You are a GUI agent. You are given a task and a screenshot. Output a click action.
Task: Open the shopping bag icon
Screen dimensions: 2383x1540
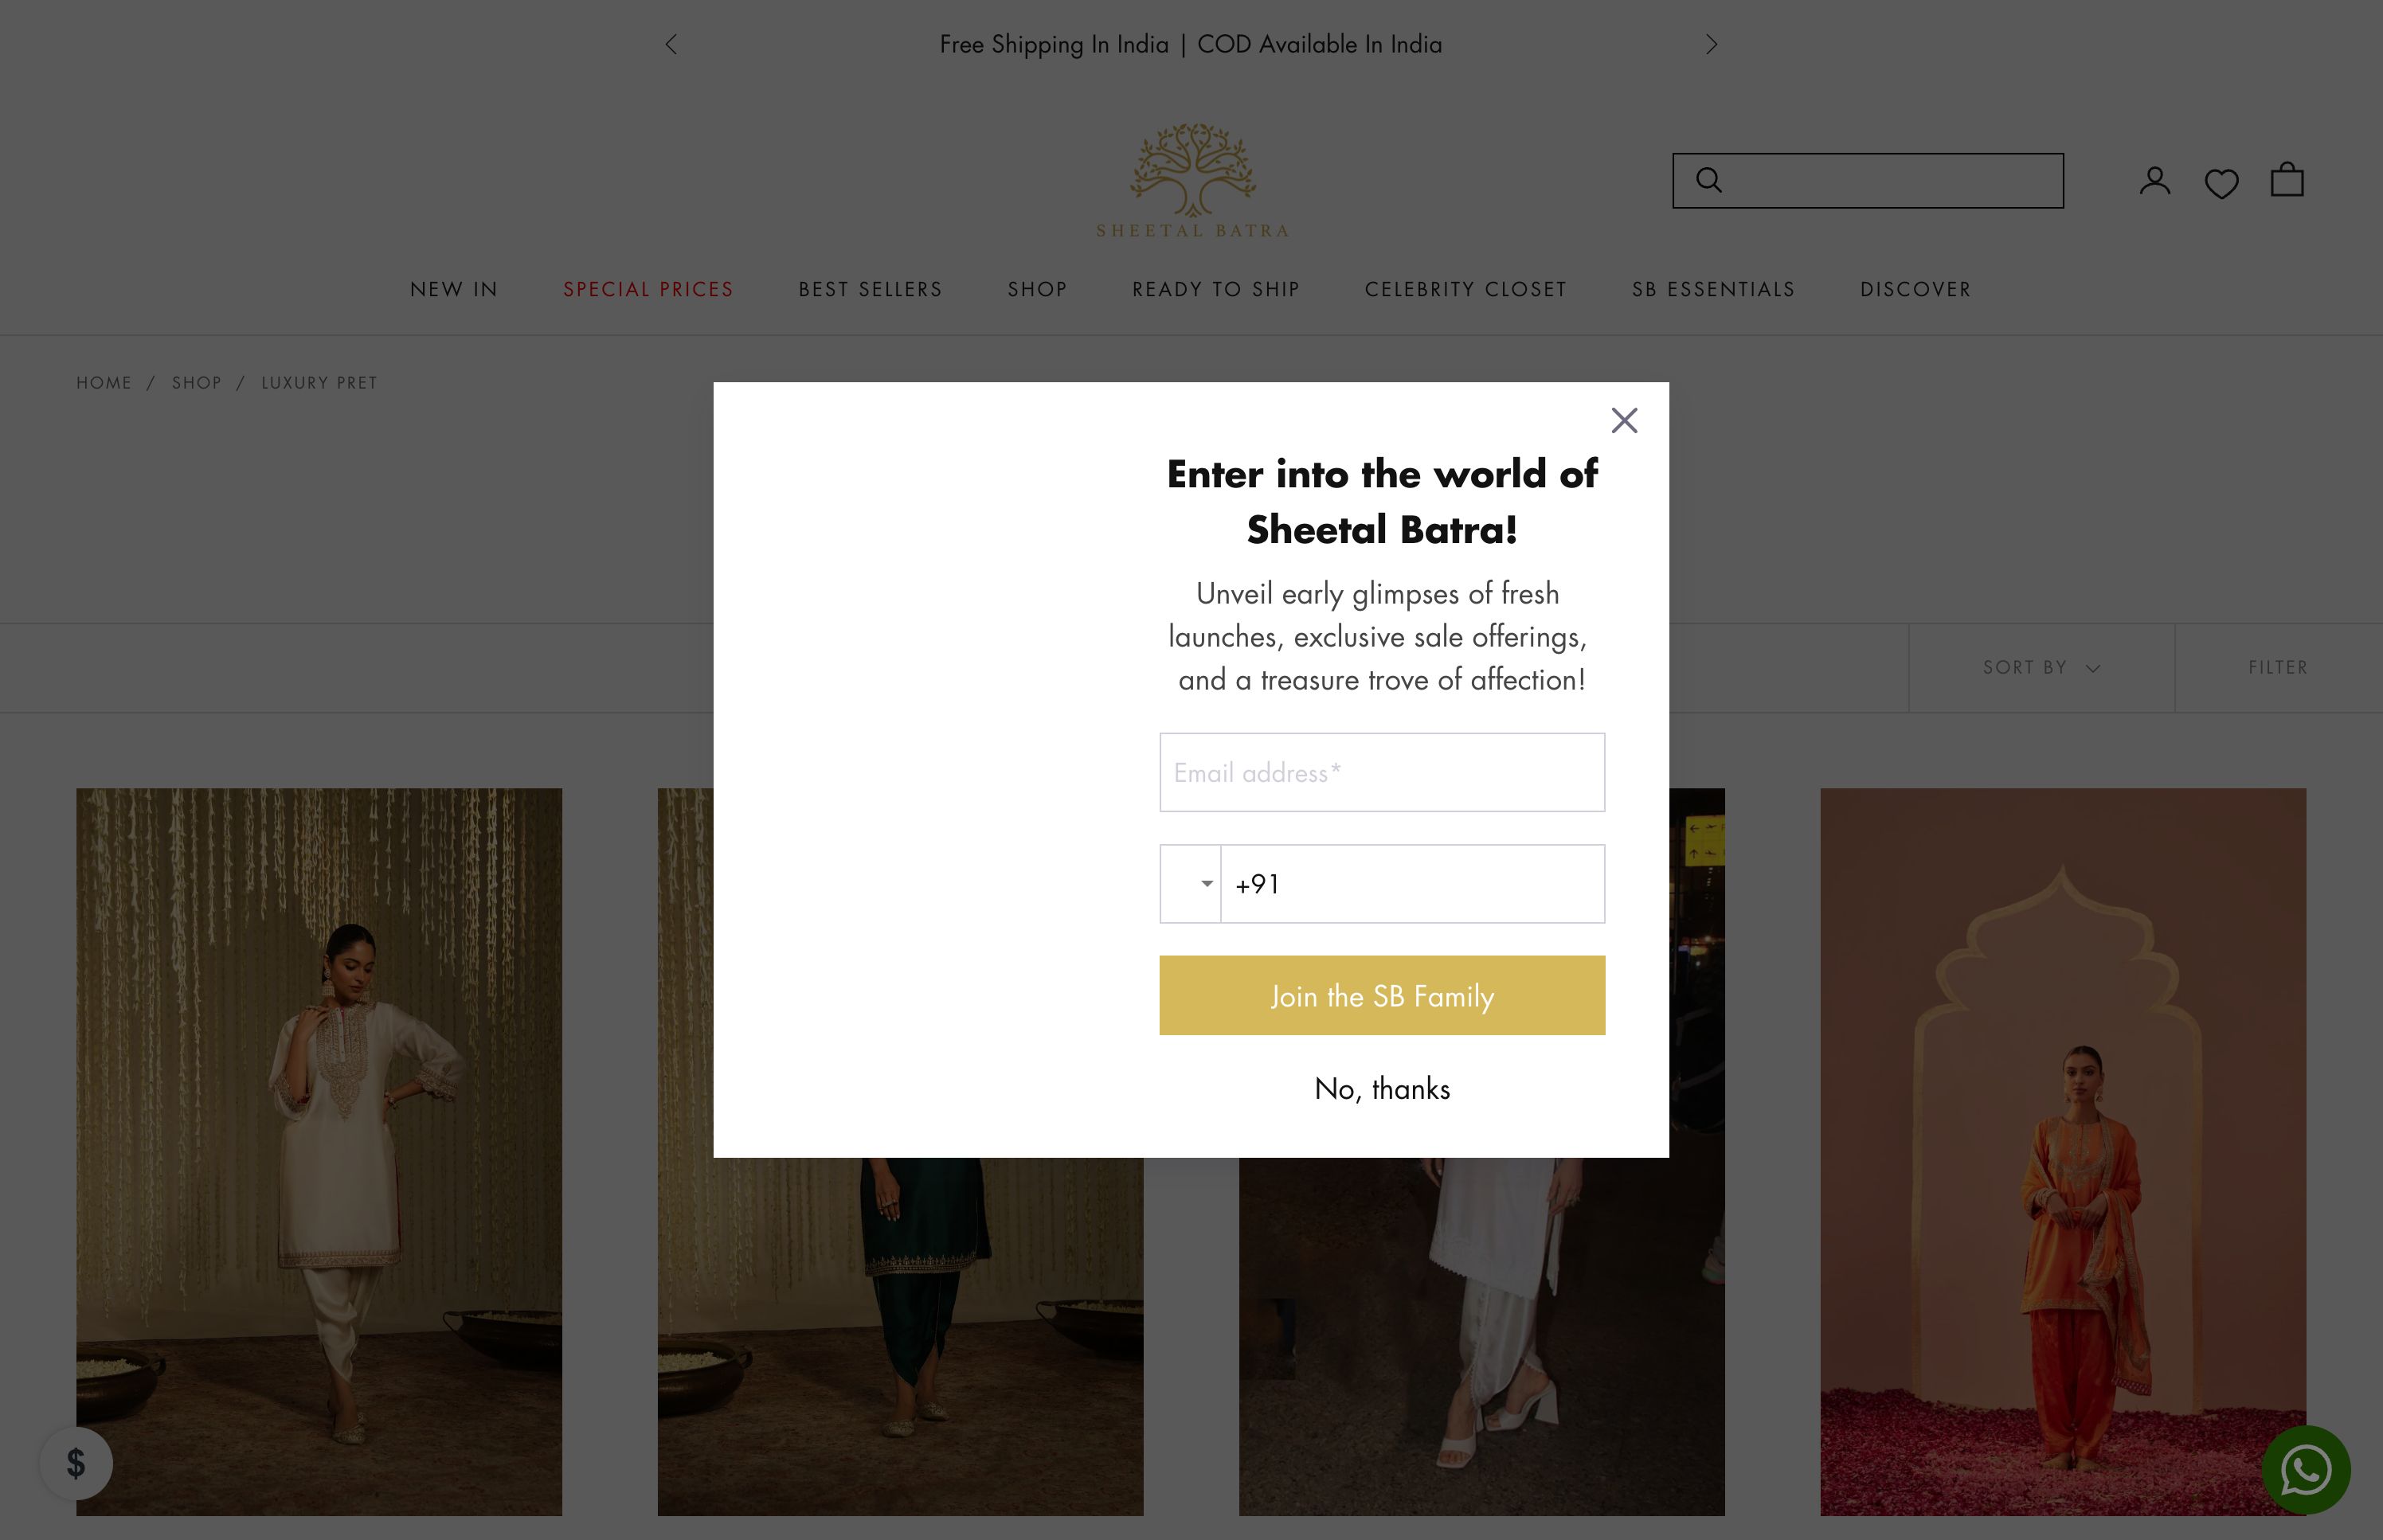2286,181
